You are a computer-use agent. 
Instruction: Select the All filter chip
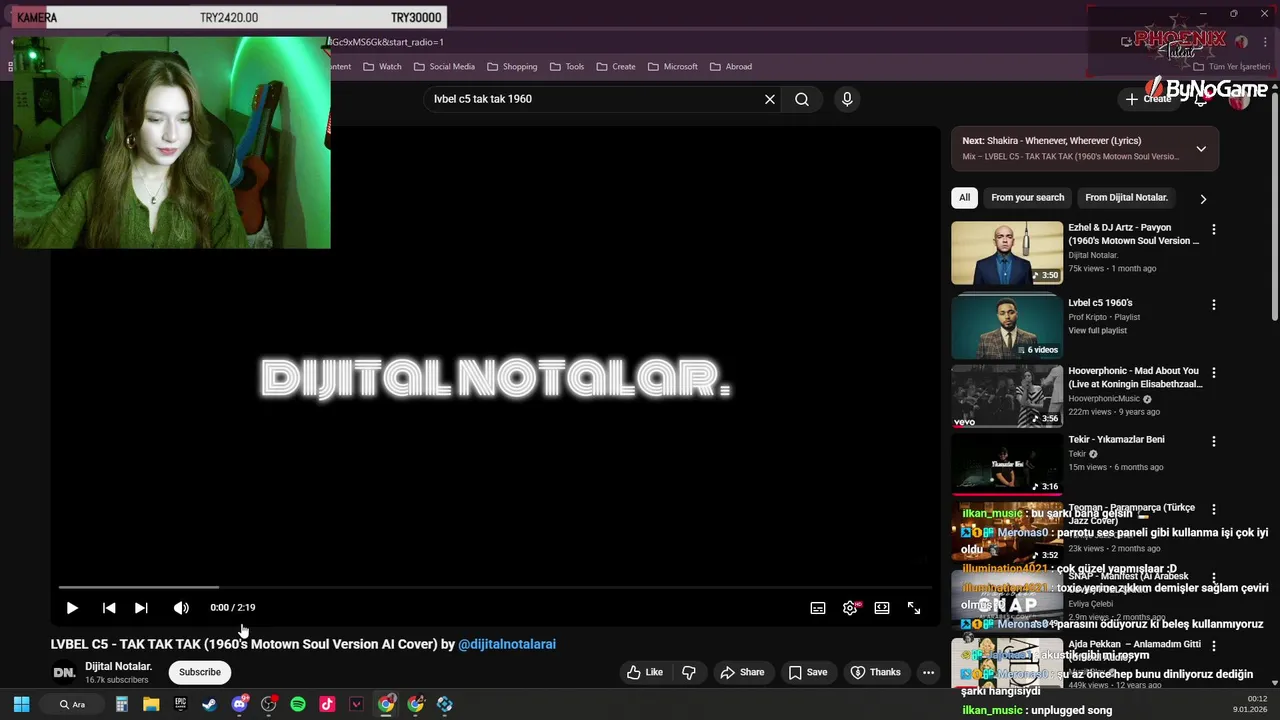[964, 198]
